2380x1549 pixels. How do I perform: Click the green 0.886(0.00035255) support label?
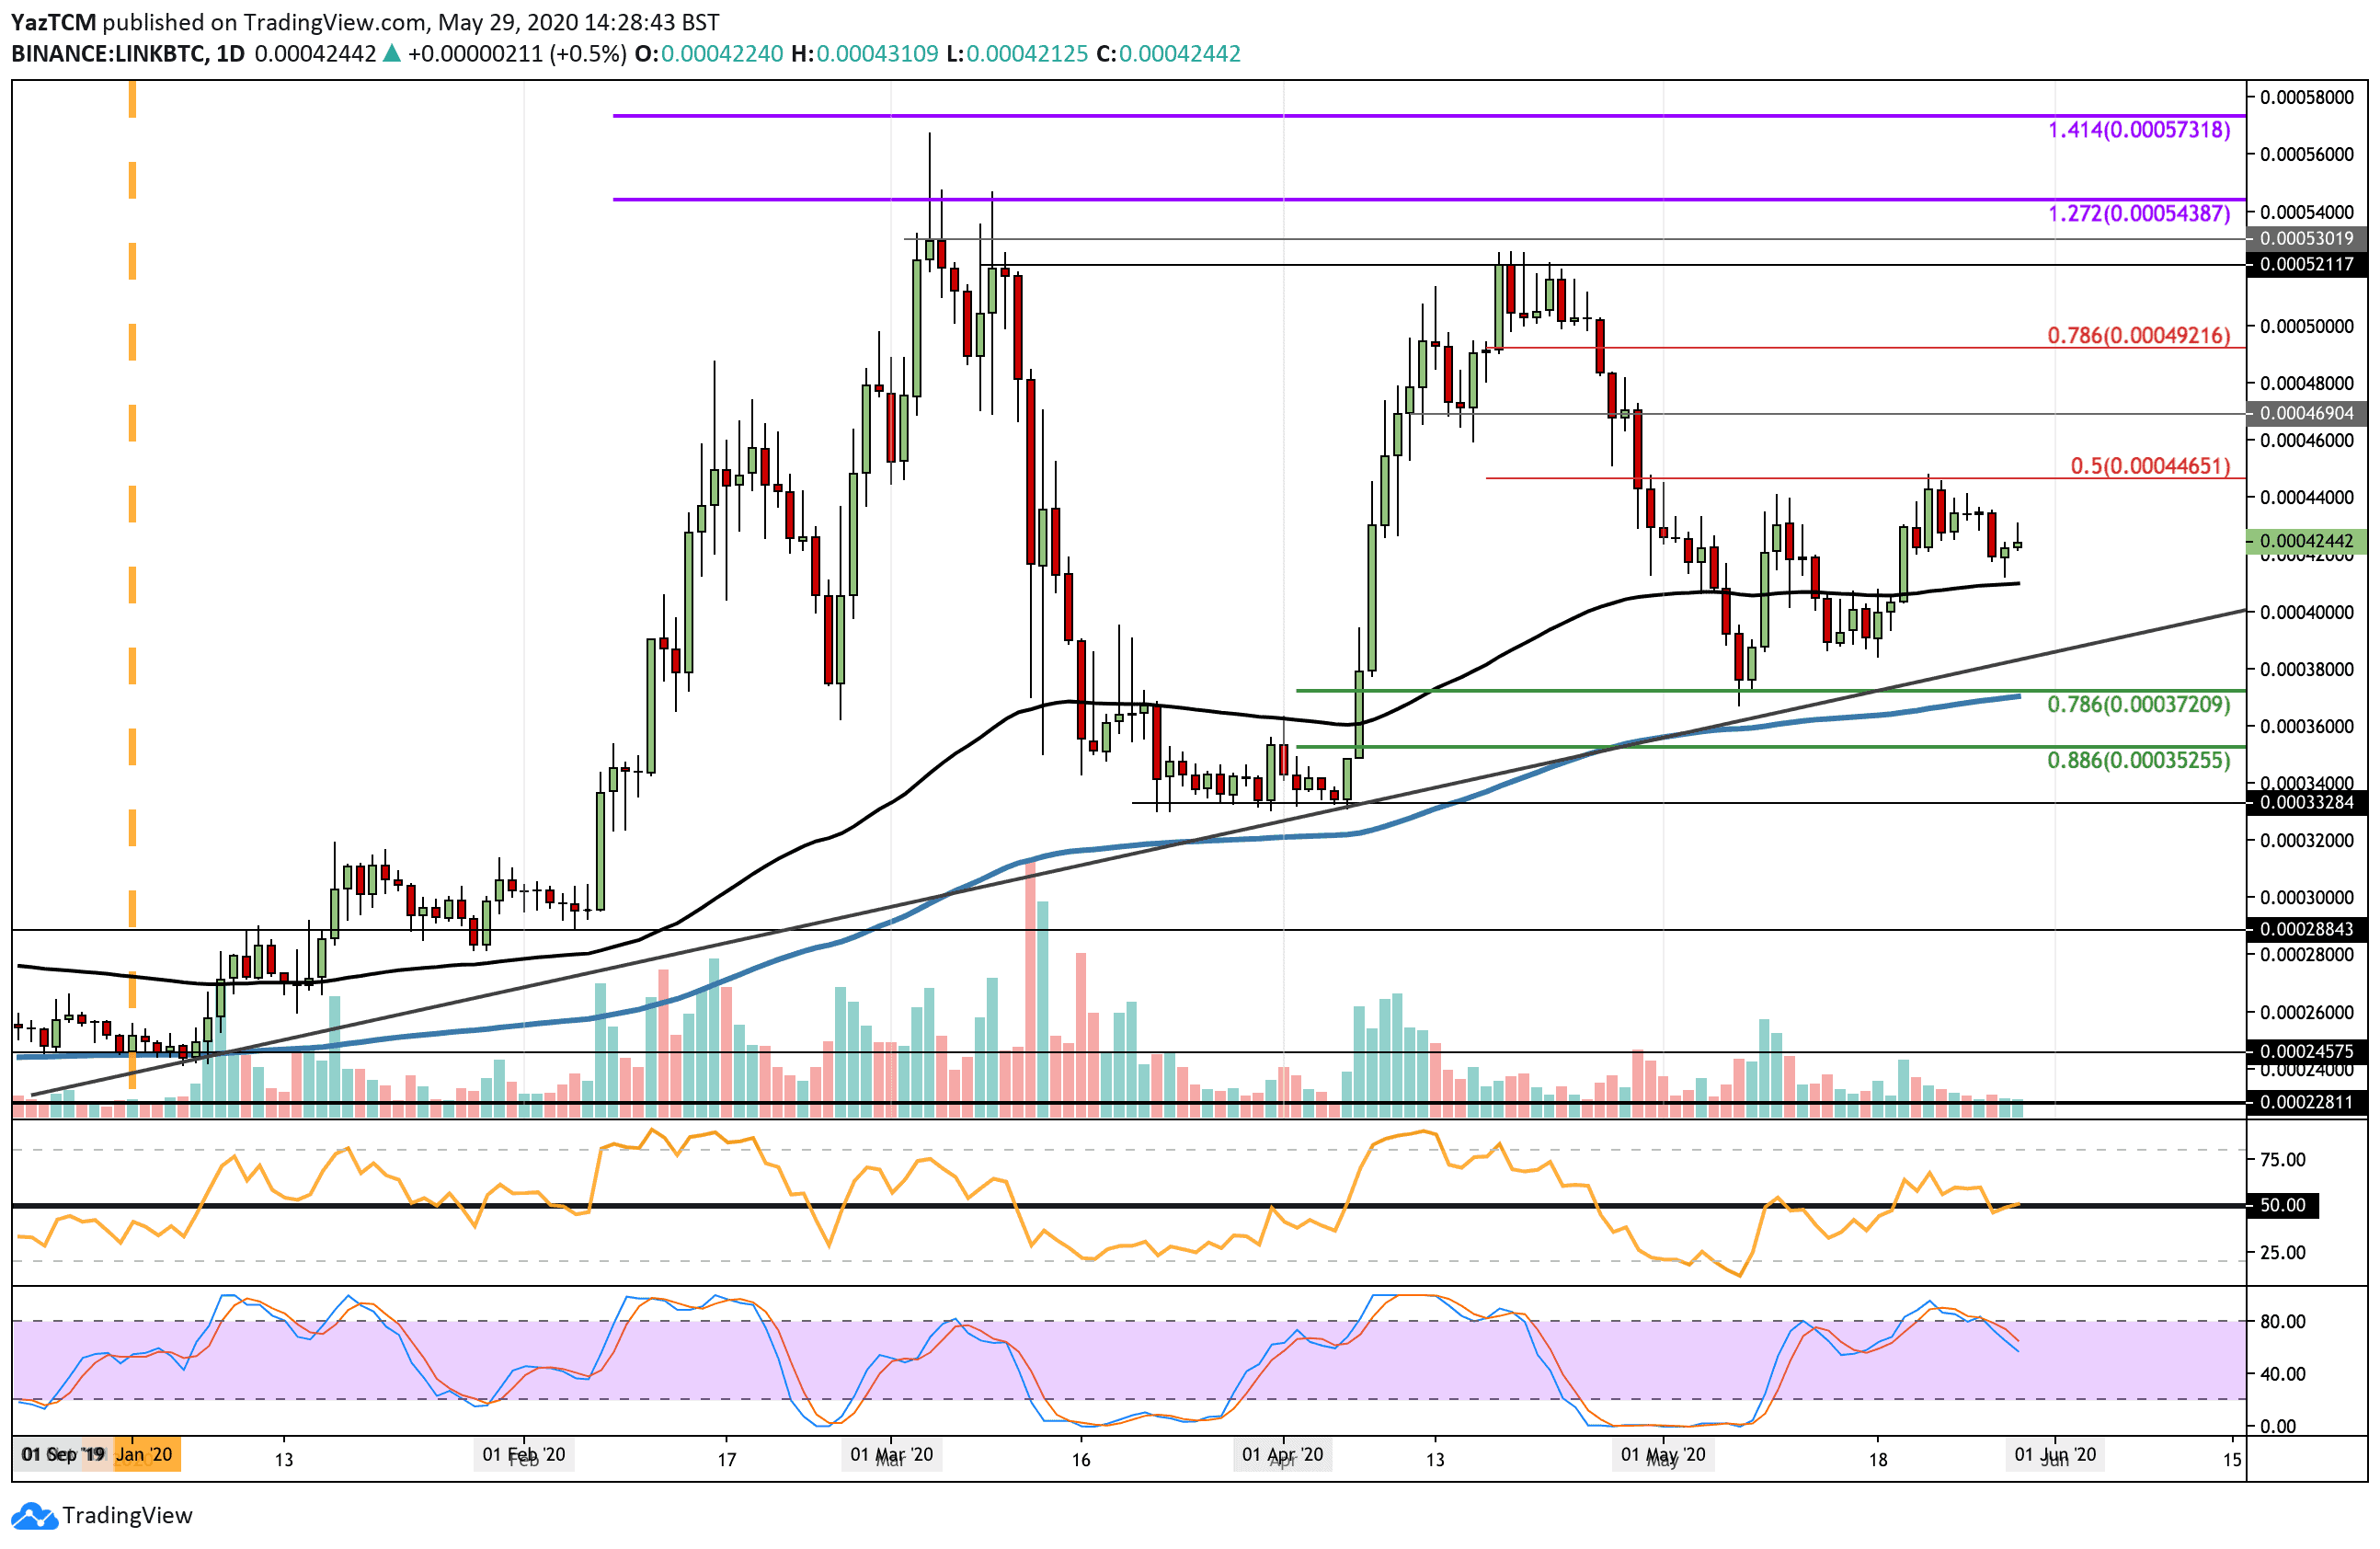pos(2138,760)
